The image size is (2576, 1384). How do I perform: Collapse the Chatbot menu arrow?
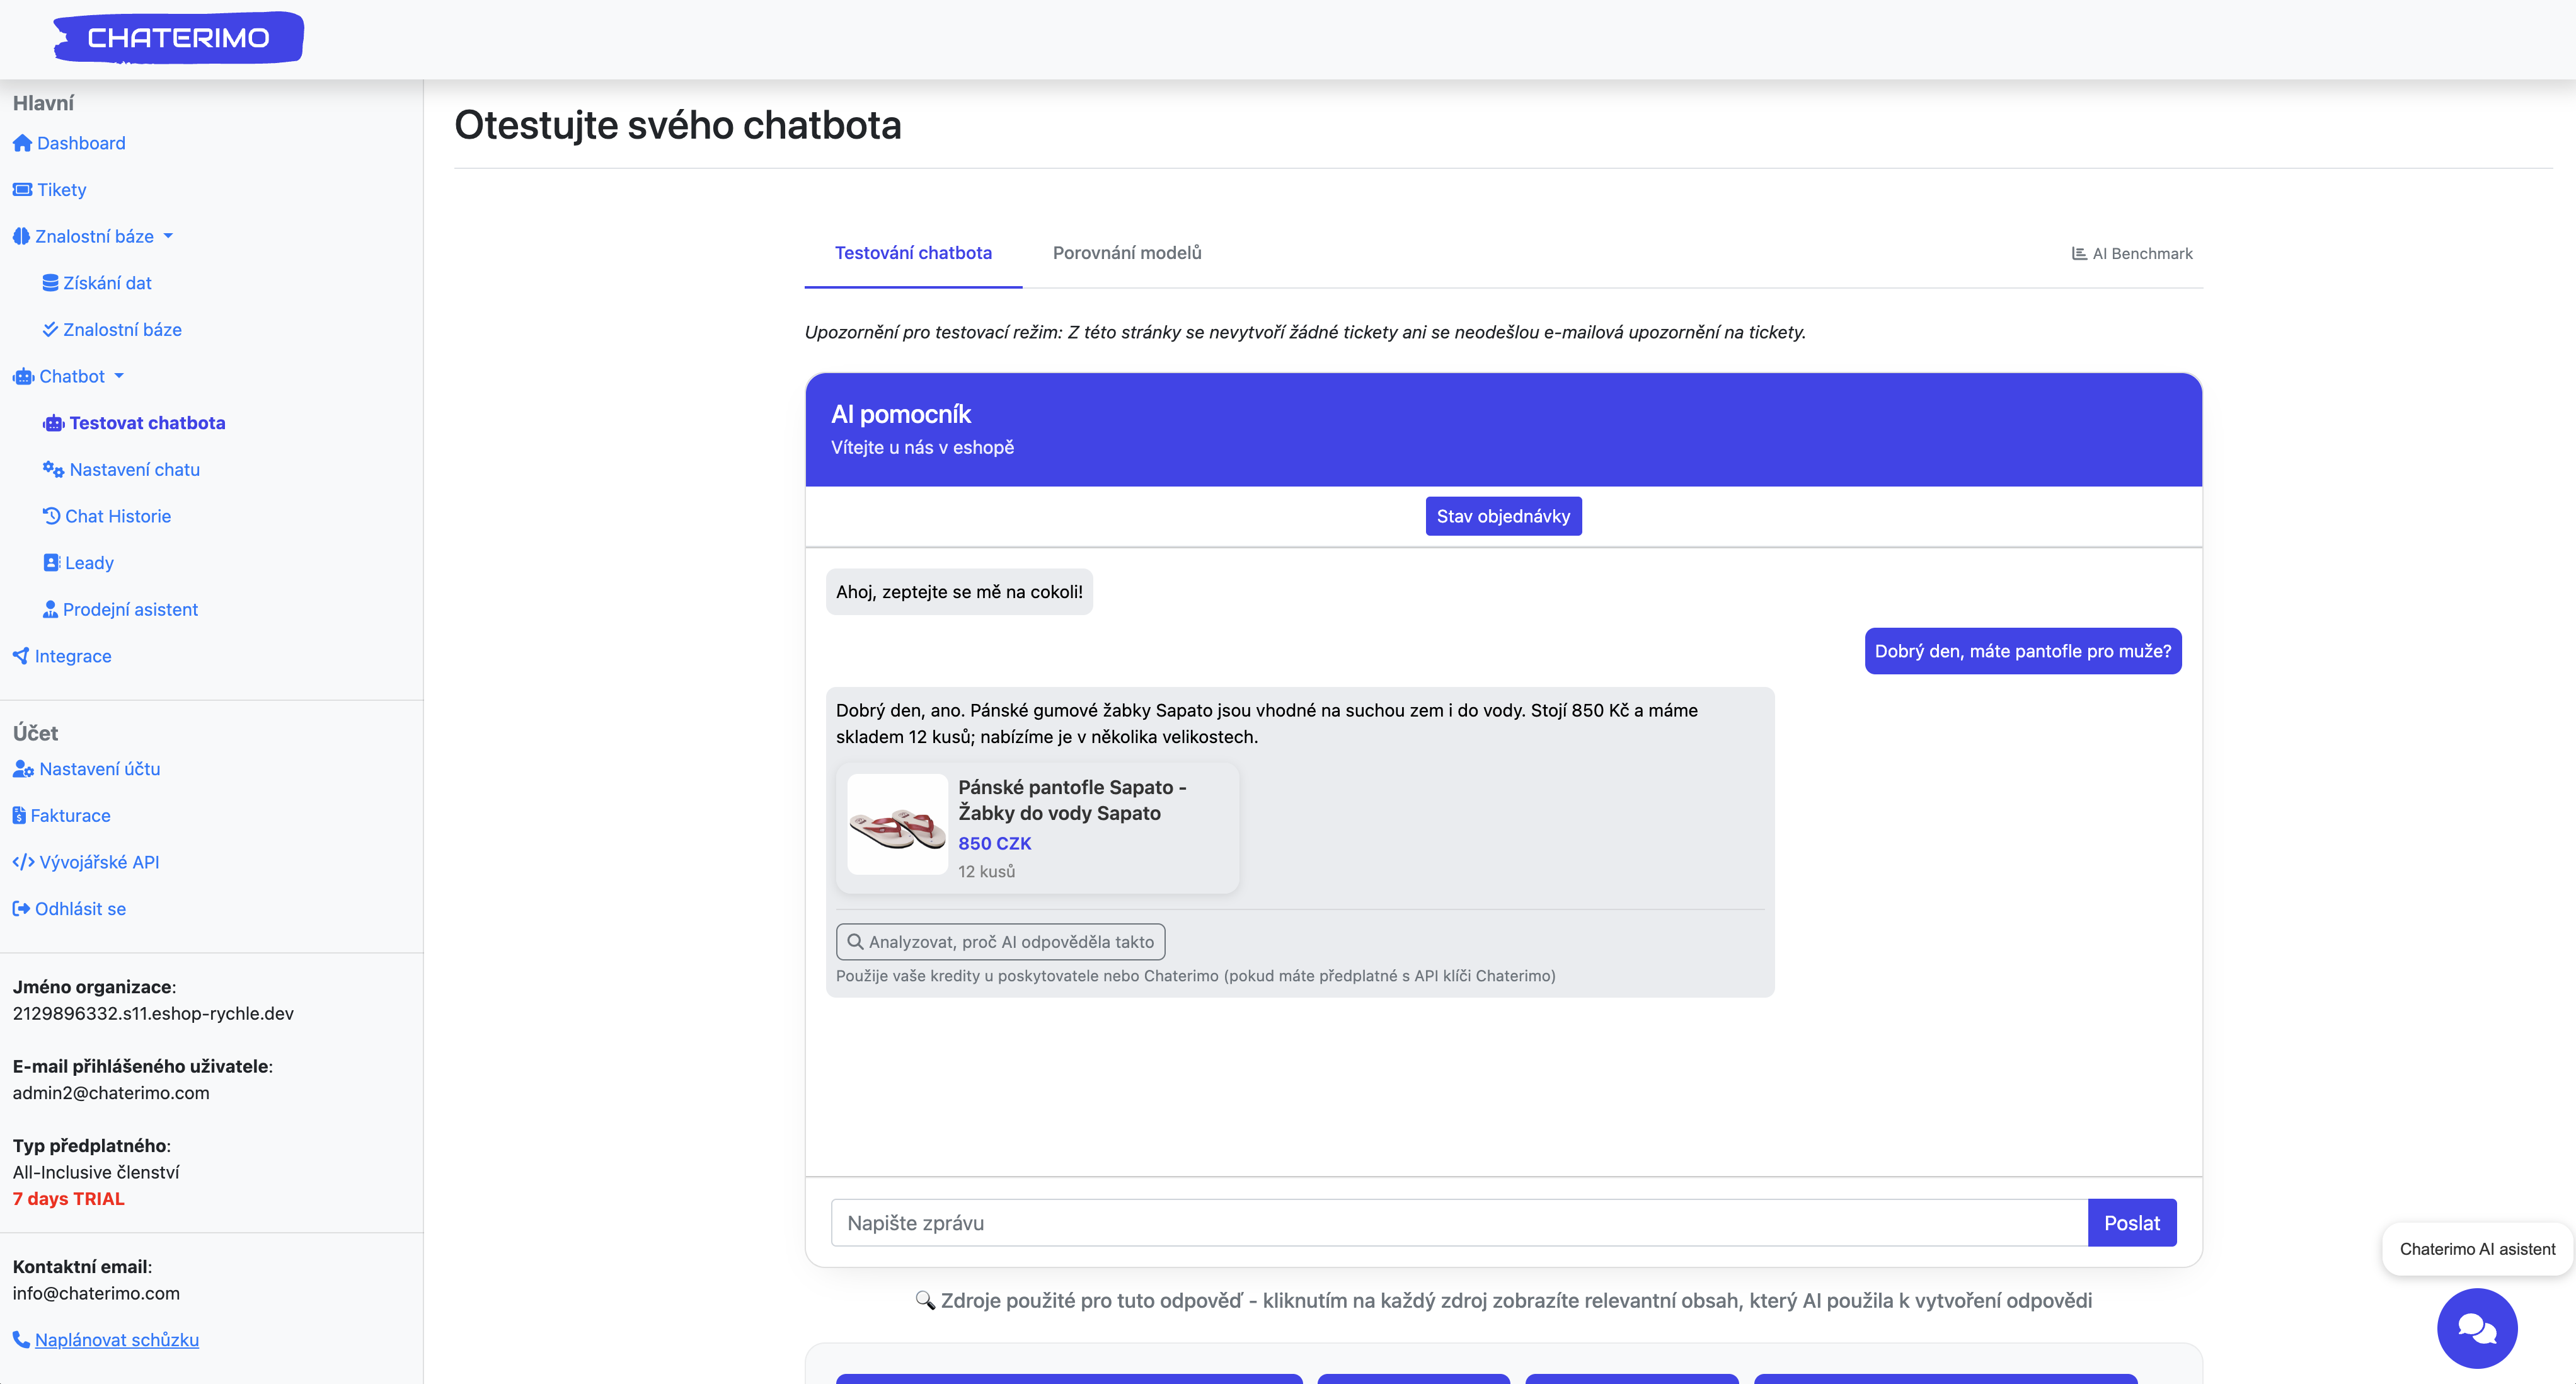pyautogui.click(x=119, y=376)
